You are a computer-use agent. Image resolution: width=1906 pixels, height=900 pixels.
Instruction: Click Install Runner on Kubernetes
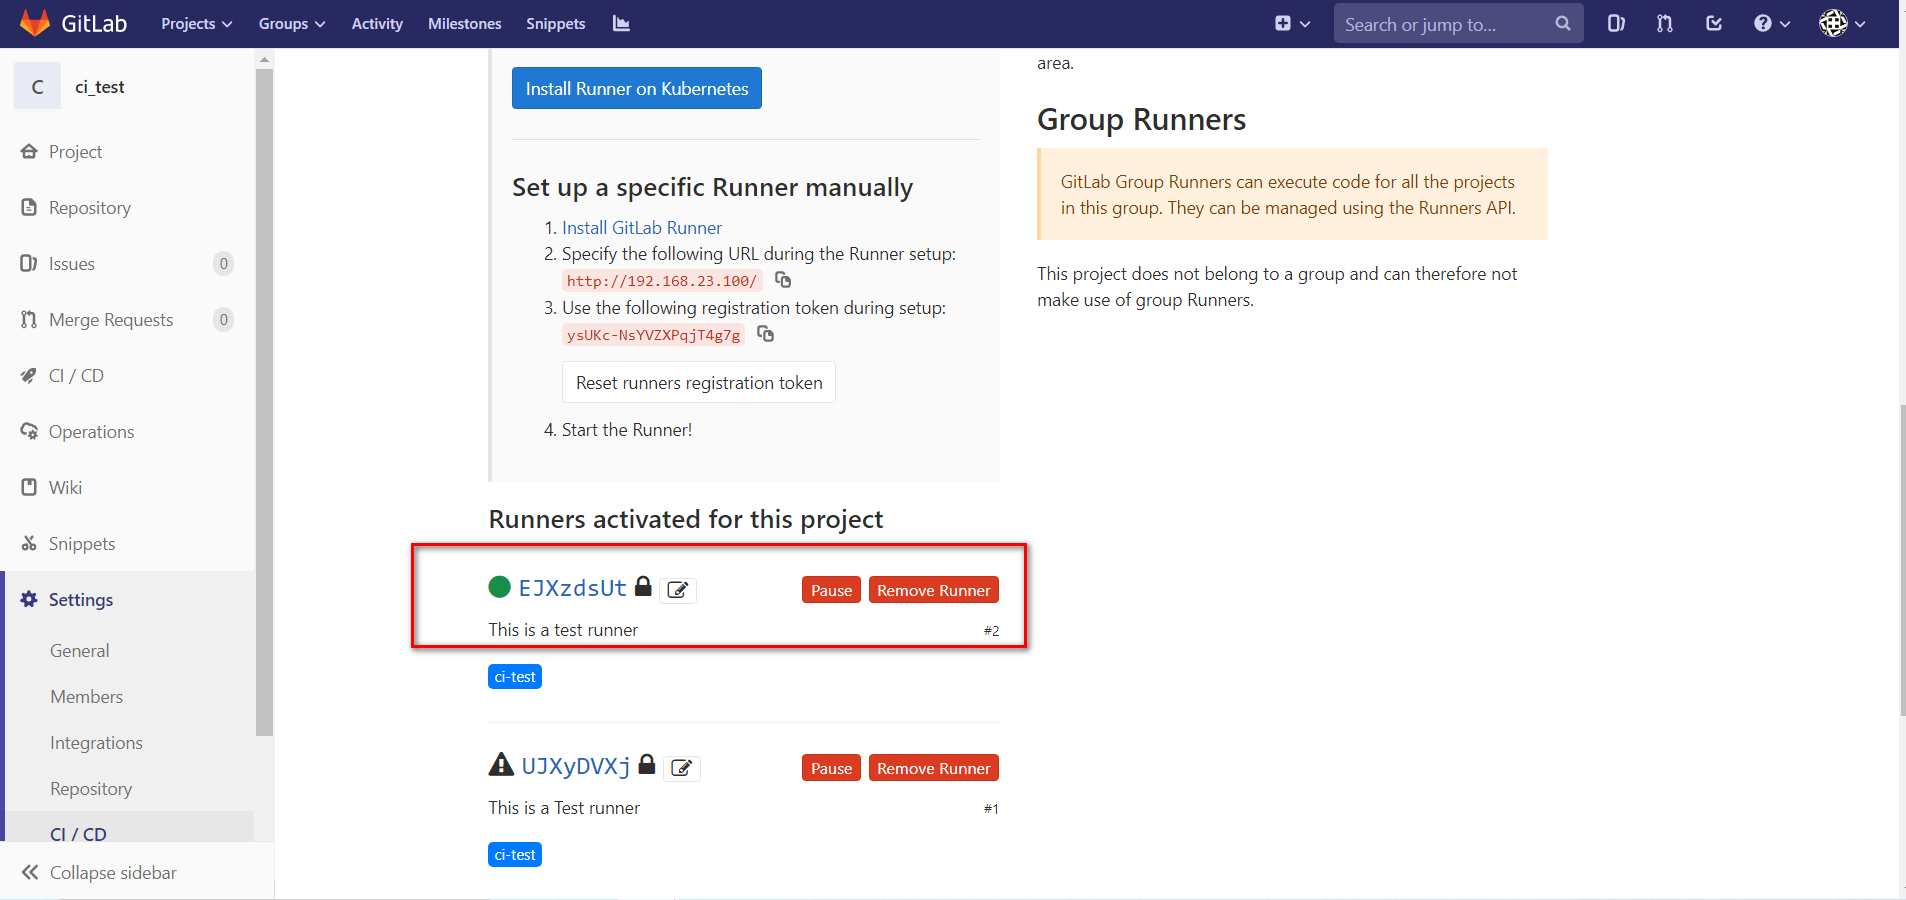[636, 88]
